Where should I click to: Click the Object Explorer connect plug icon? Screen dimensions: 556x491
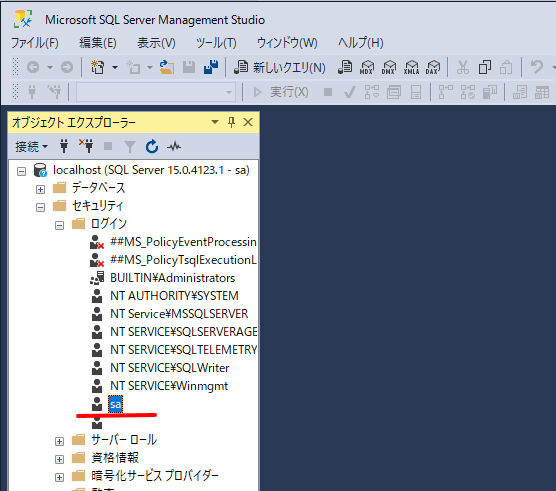tap(64, 146)
